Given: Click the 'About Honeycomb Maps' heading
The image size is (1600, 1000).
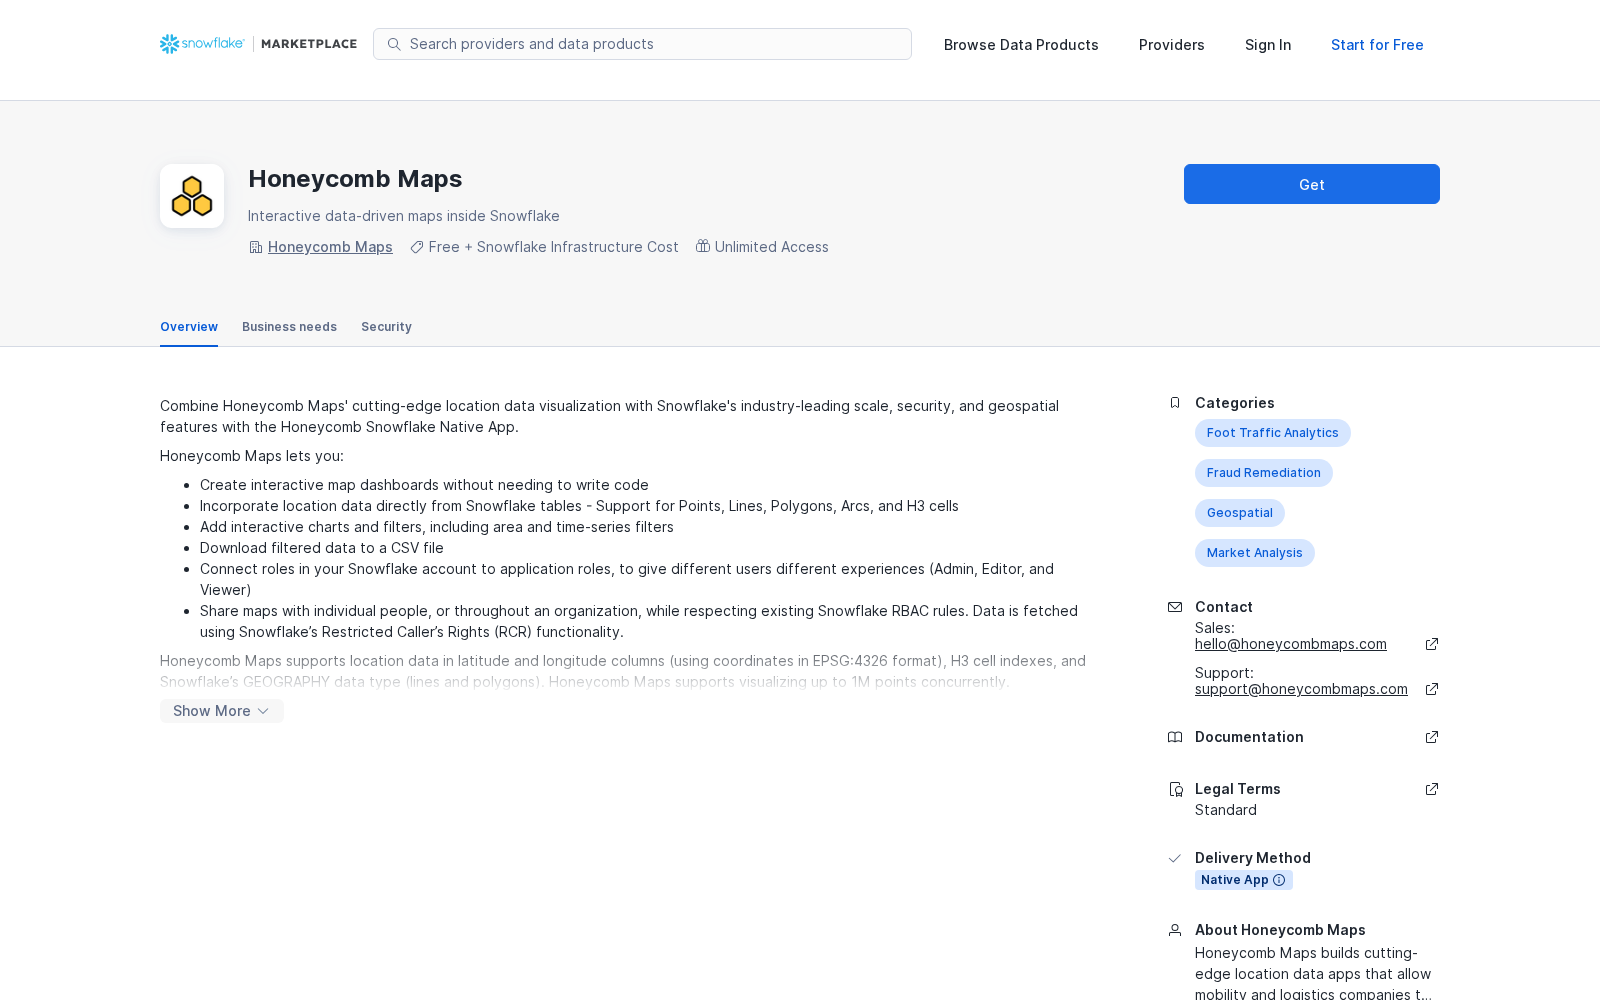Looking at the screenshot, I should pyautogui.click(x=1280, y=930).
